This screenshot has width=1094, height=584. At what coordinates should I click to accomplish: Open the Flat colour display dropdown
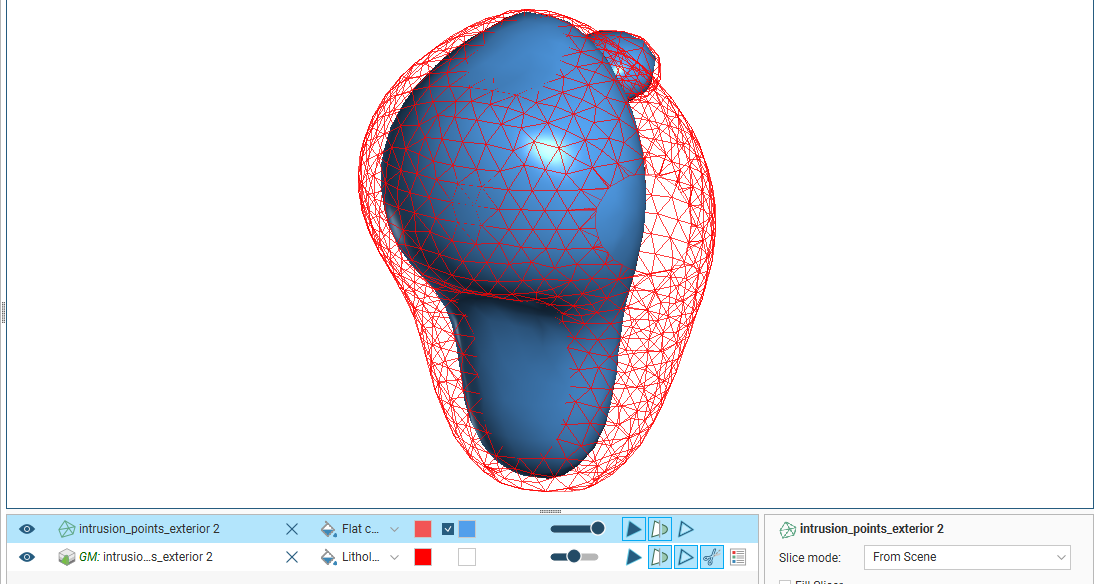pos(394,529)
